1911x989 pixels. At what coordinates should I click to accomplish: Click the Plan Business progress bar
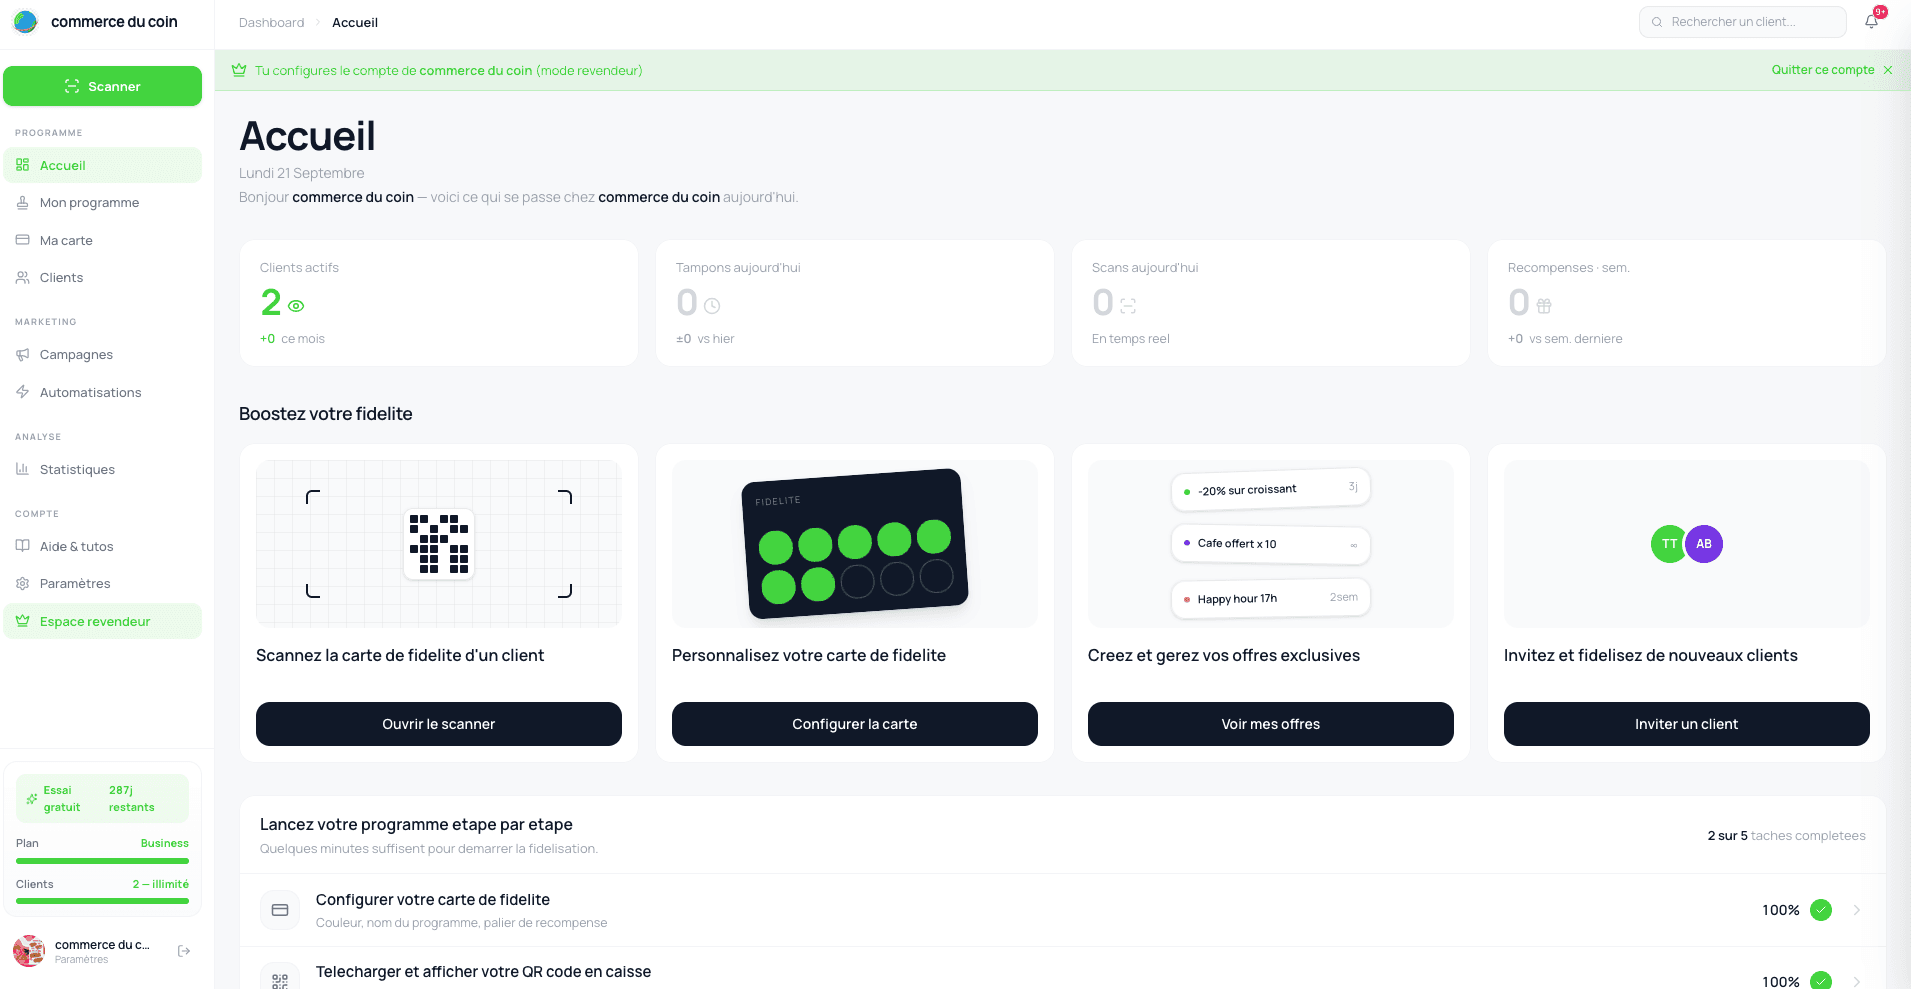[102, 860]
